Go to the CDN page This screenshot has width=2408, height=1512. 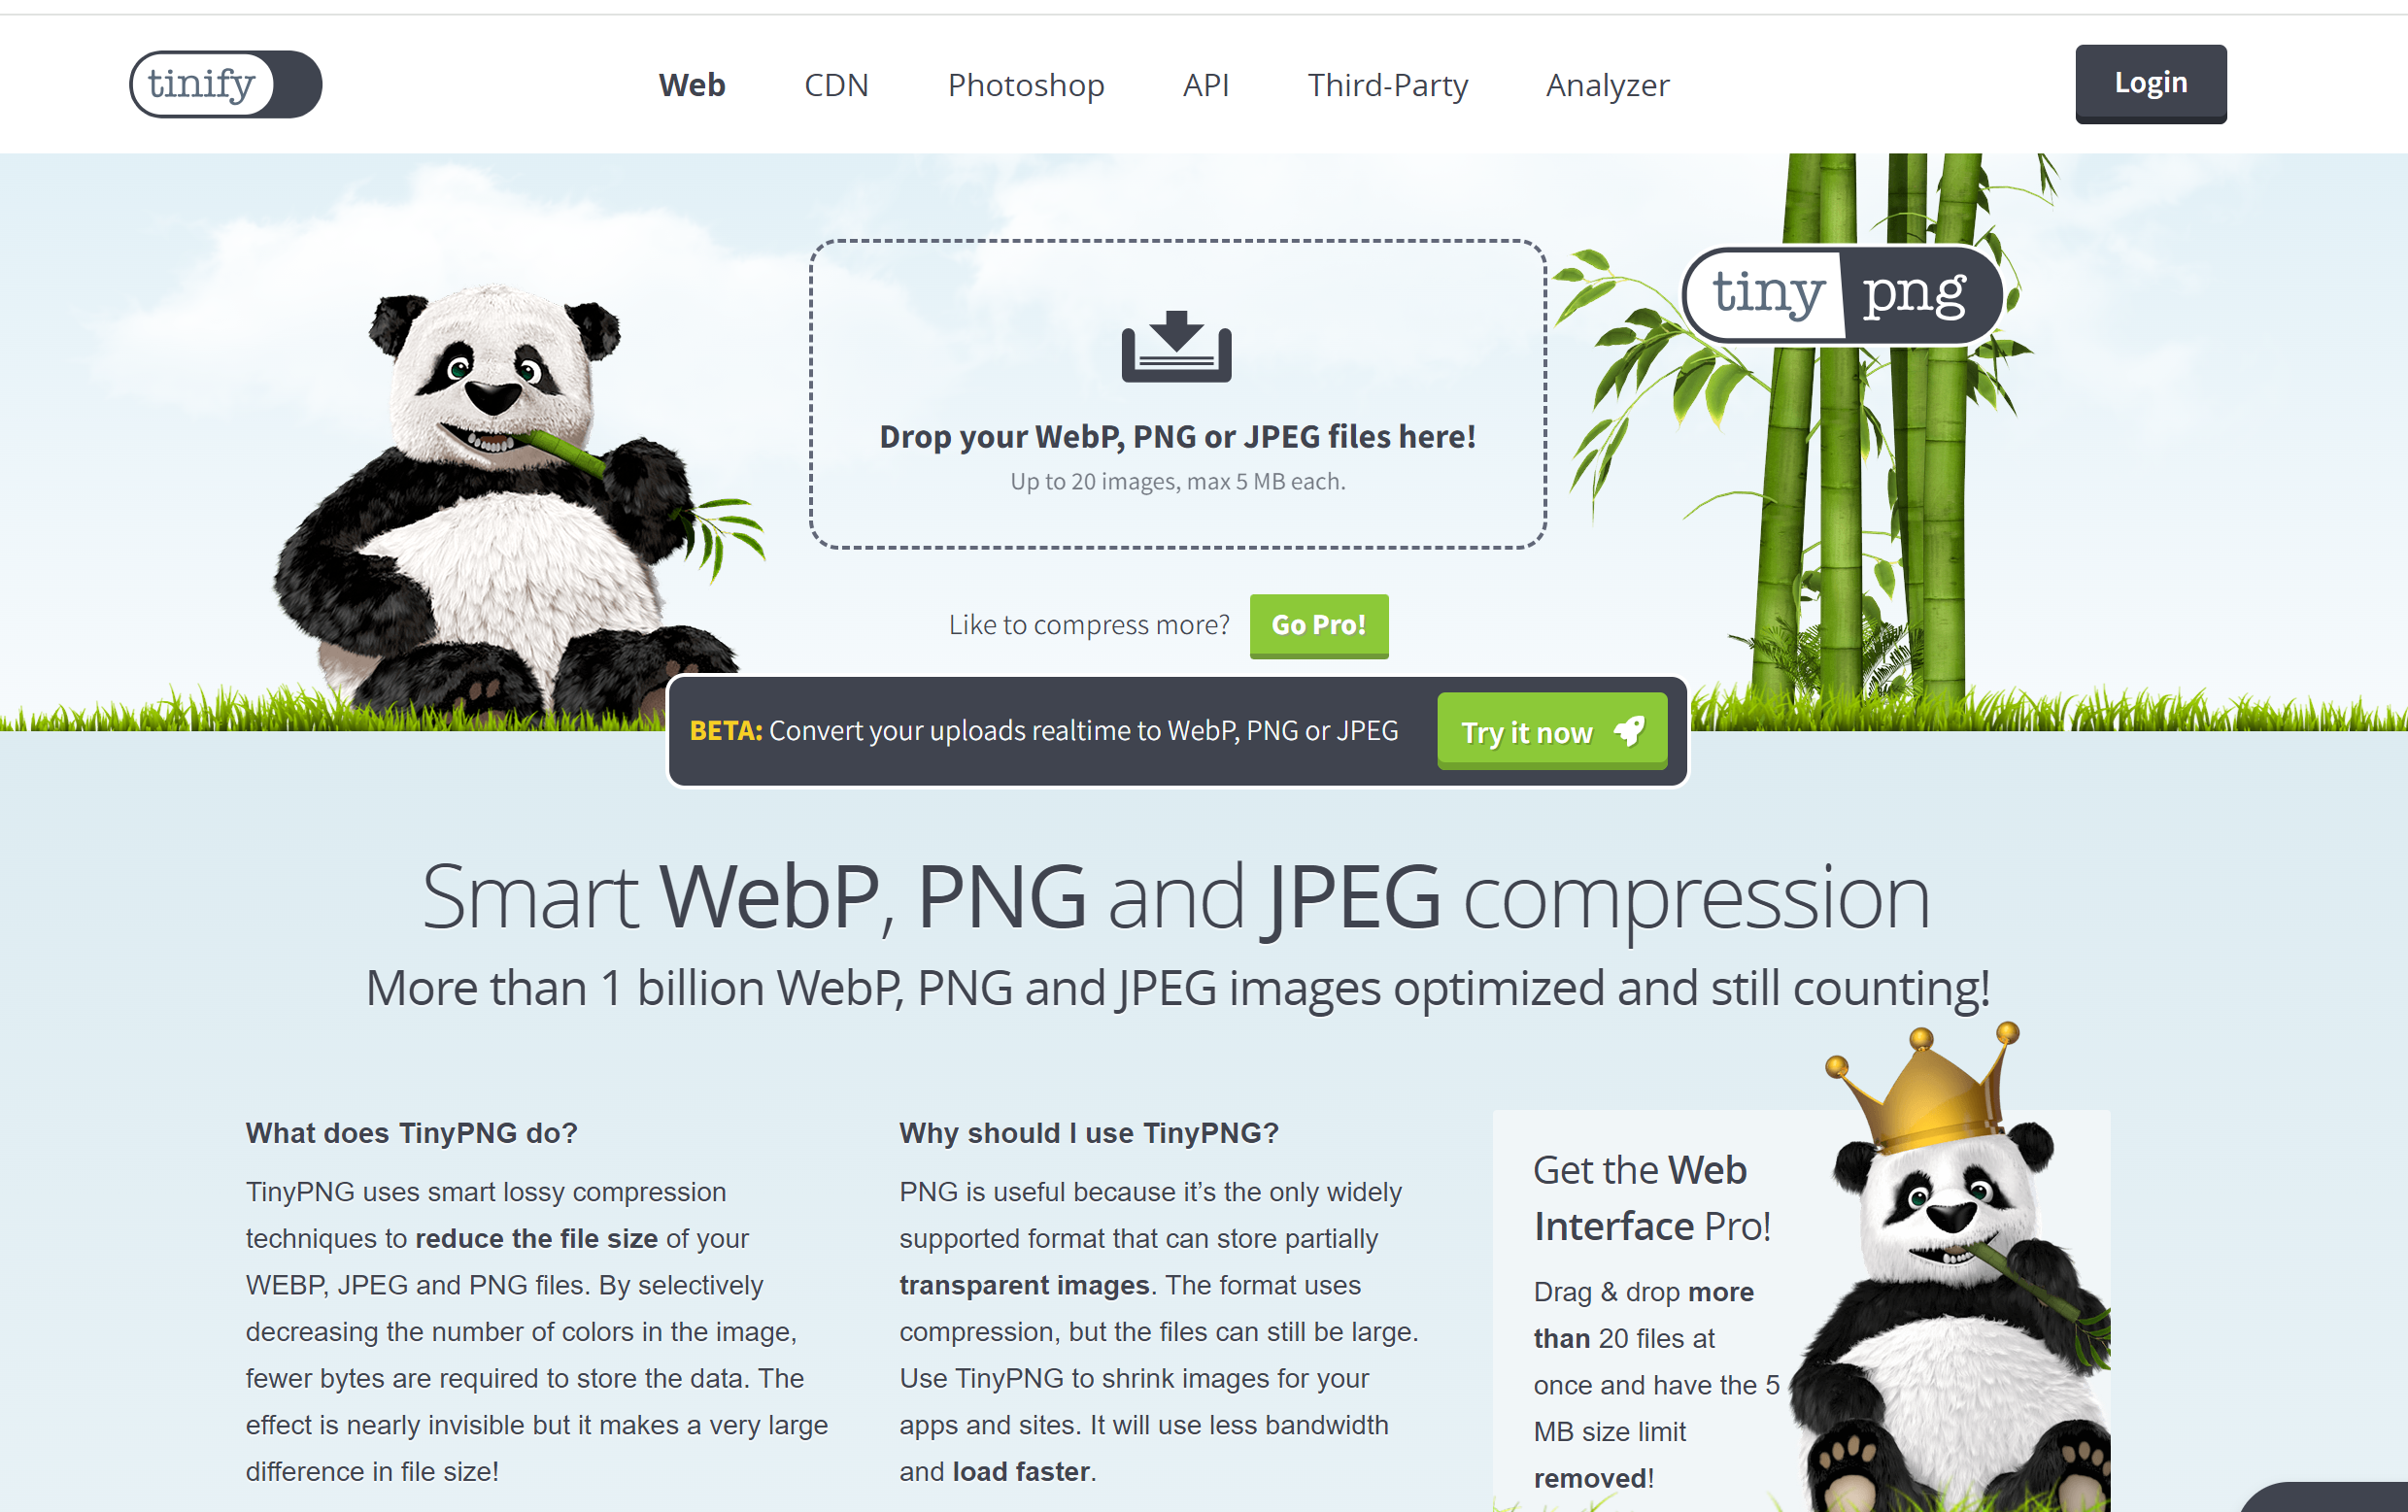[x=836, y=85]
